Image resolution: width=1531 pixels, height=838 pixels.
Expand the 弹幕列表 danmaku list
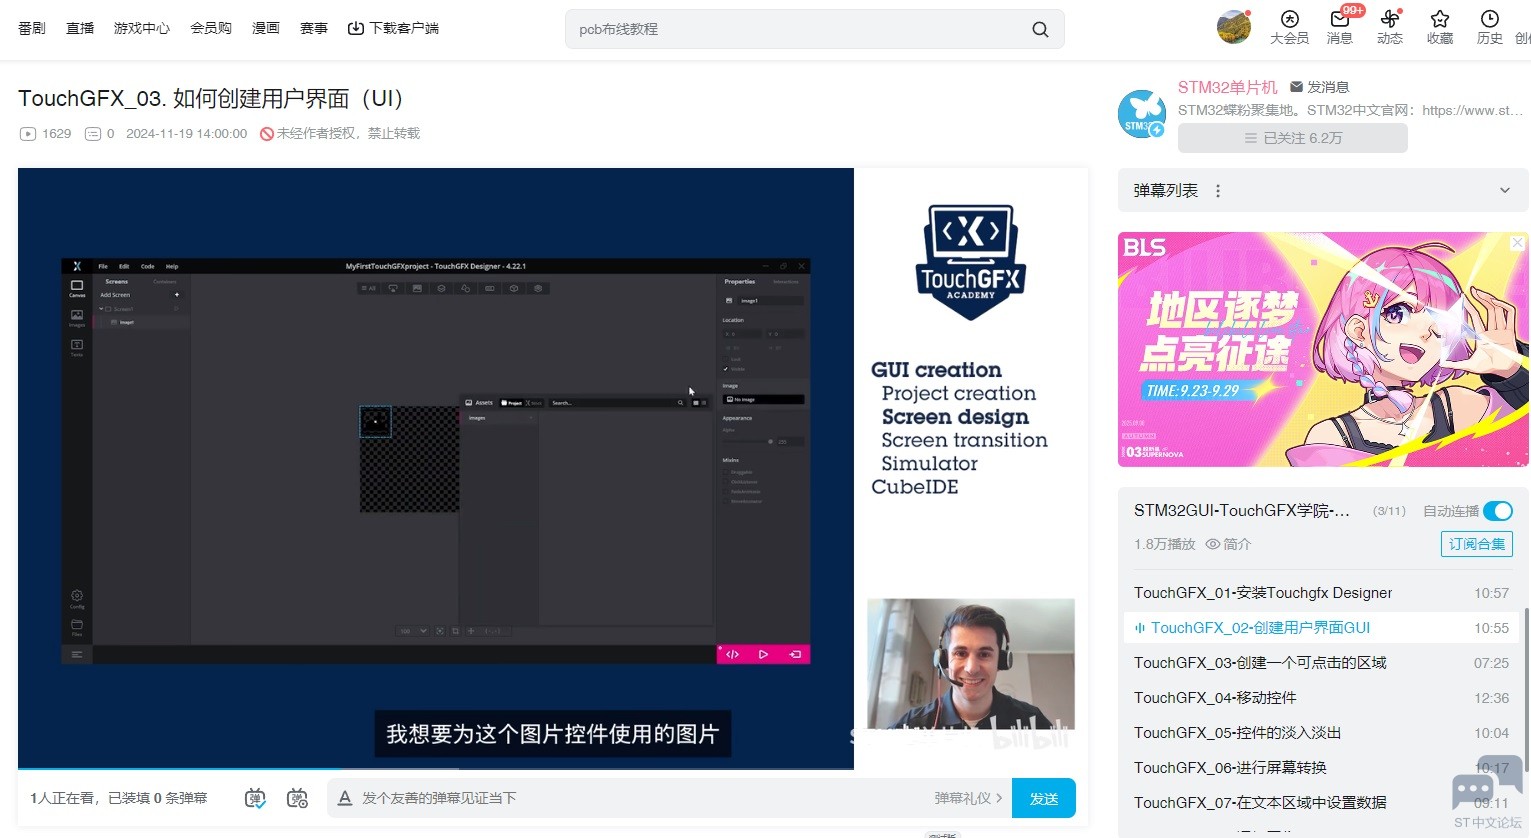(x=1504, y=191)
